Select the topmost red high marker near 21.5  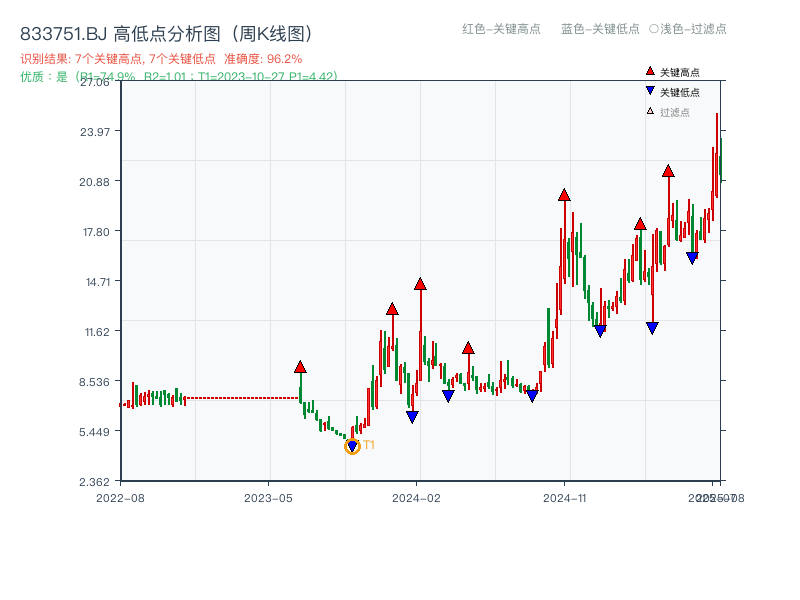(x=668, y=171)
